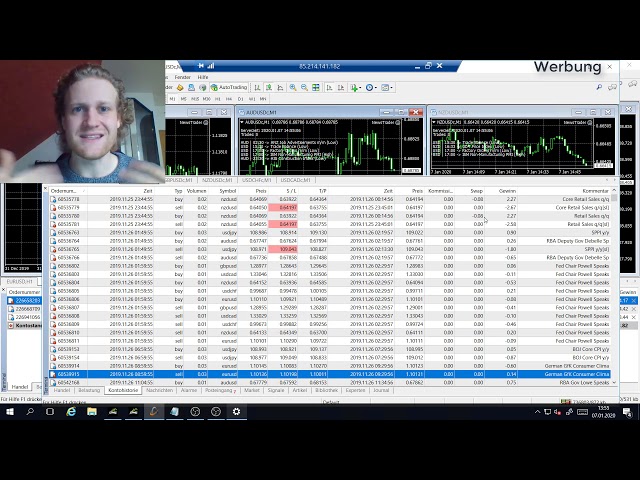Toggle the AutoTrading button
The height and width of the screenshot is (480, 640).
[x=231, y=88]
